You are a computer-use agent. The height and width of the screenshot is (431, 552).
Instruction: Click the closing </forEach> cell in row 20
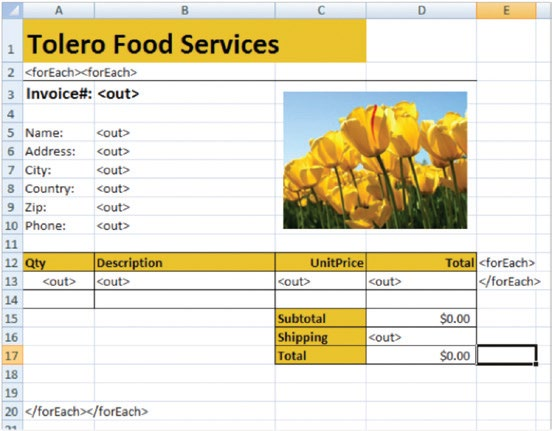click(87, 411)
